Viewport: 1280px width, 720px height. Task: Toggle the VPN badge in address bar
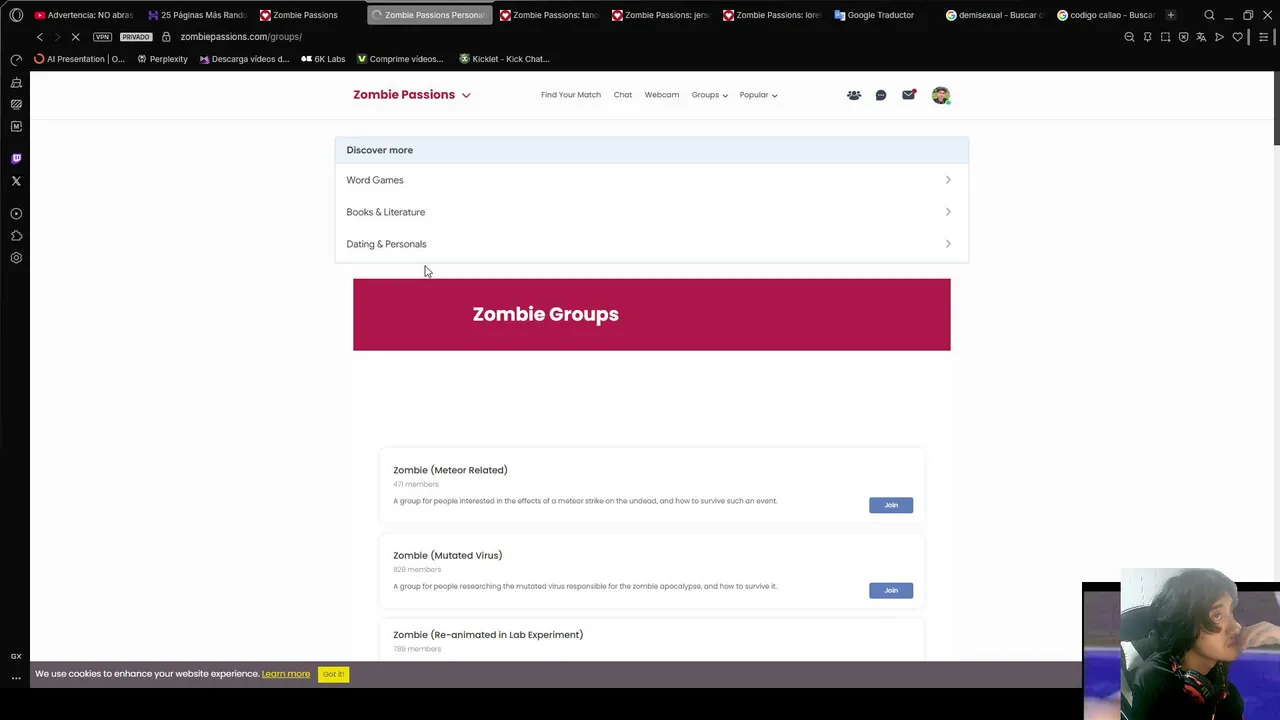click(x=102, y=37)
